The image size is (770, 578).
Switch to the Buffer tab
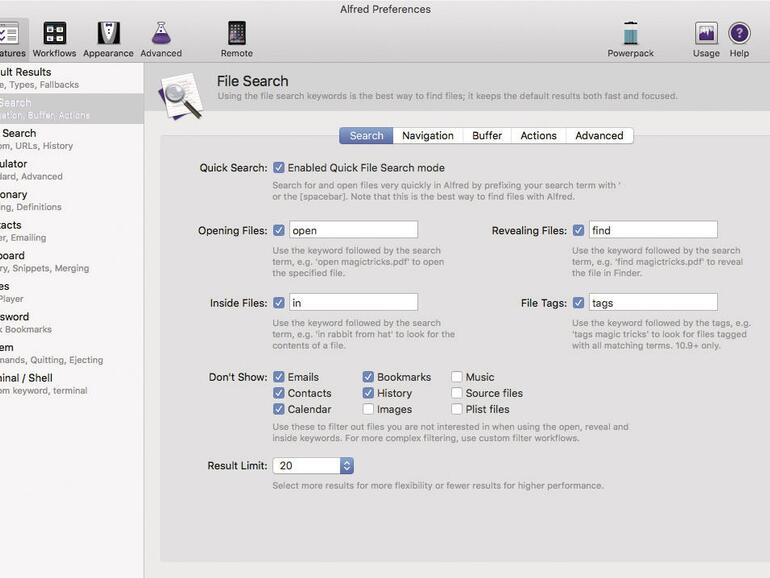point(487,136)
